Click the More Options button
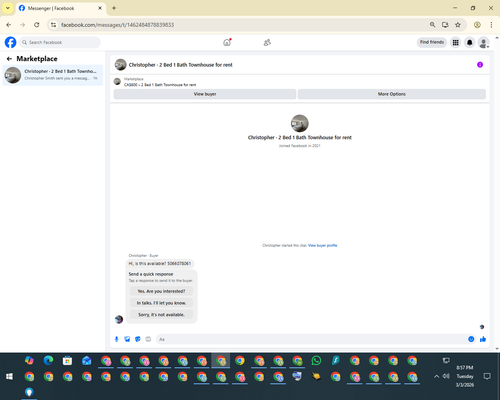This screenshot has height=400, width=500. pos(392,94)
